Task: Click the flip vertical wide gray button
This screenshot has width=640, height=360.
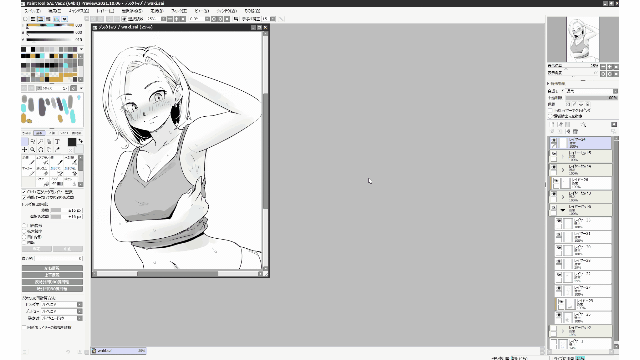Action: click(x=52, y=275)
